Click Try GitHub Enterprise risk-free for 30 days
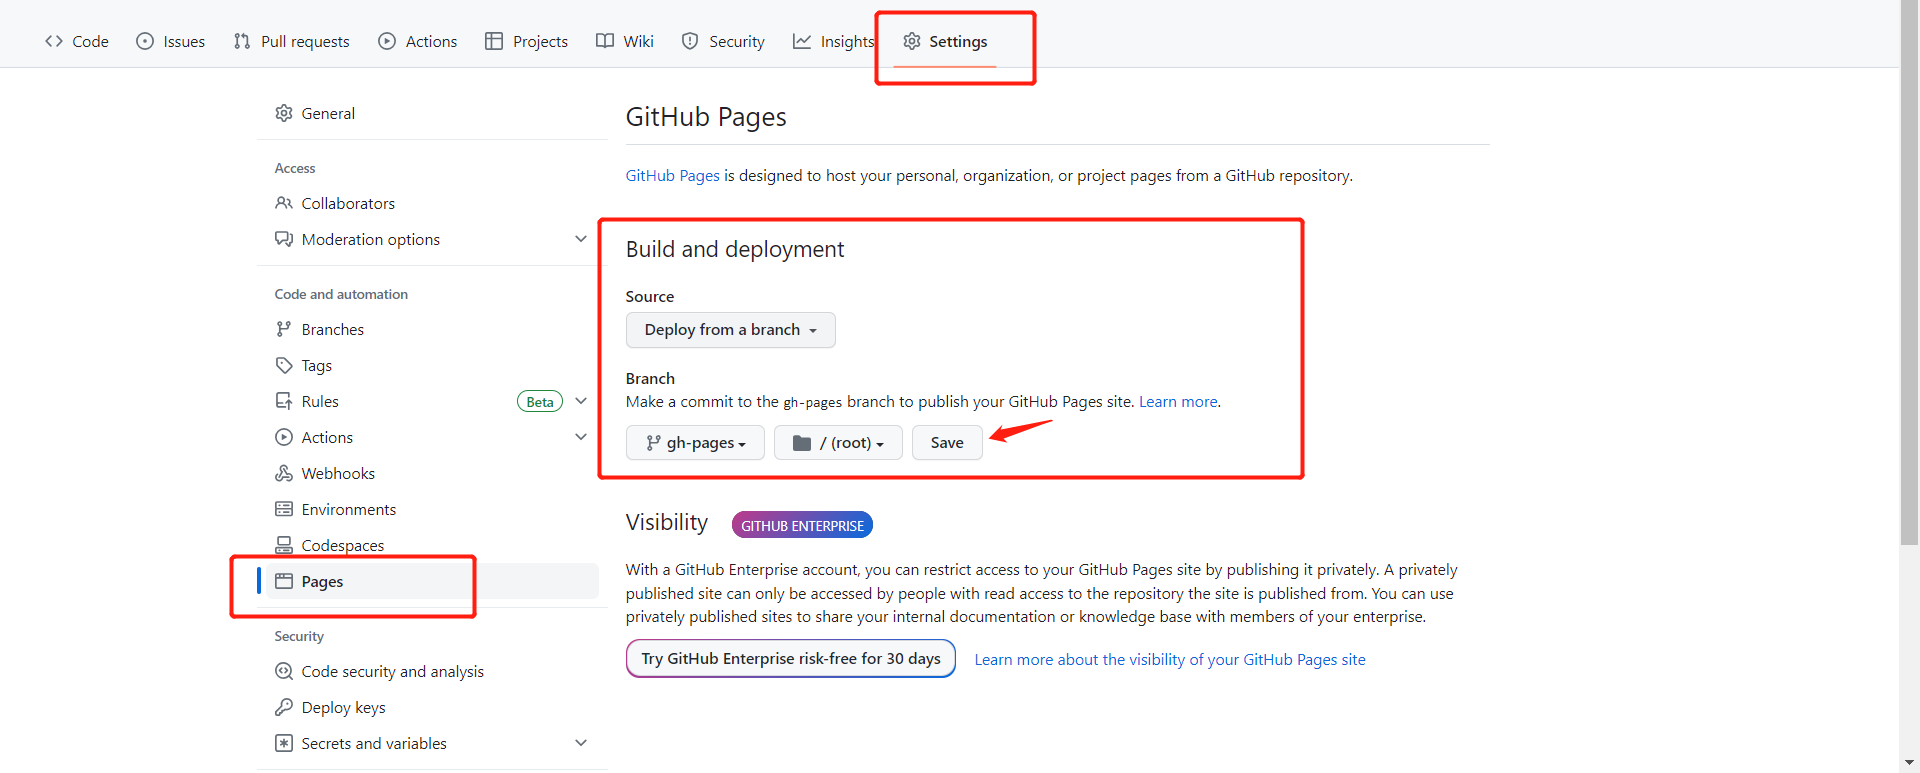1920x773 pixels. coord(791,659)
